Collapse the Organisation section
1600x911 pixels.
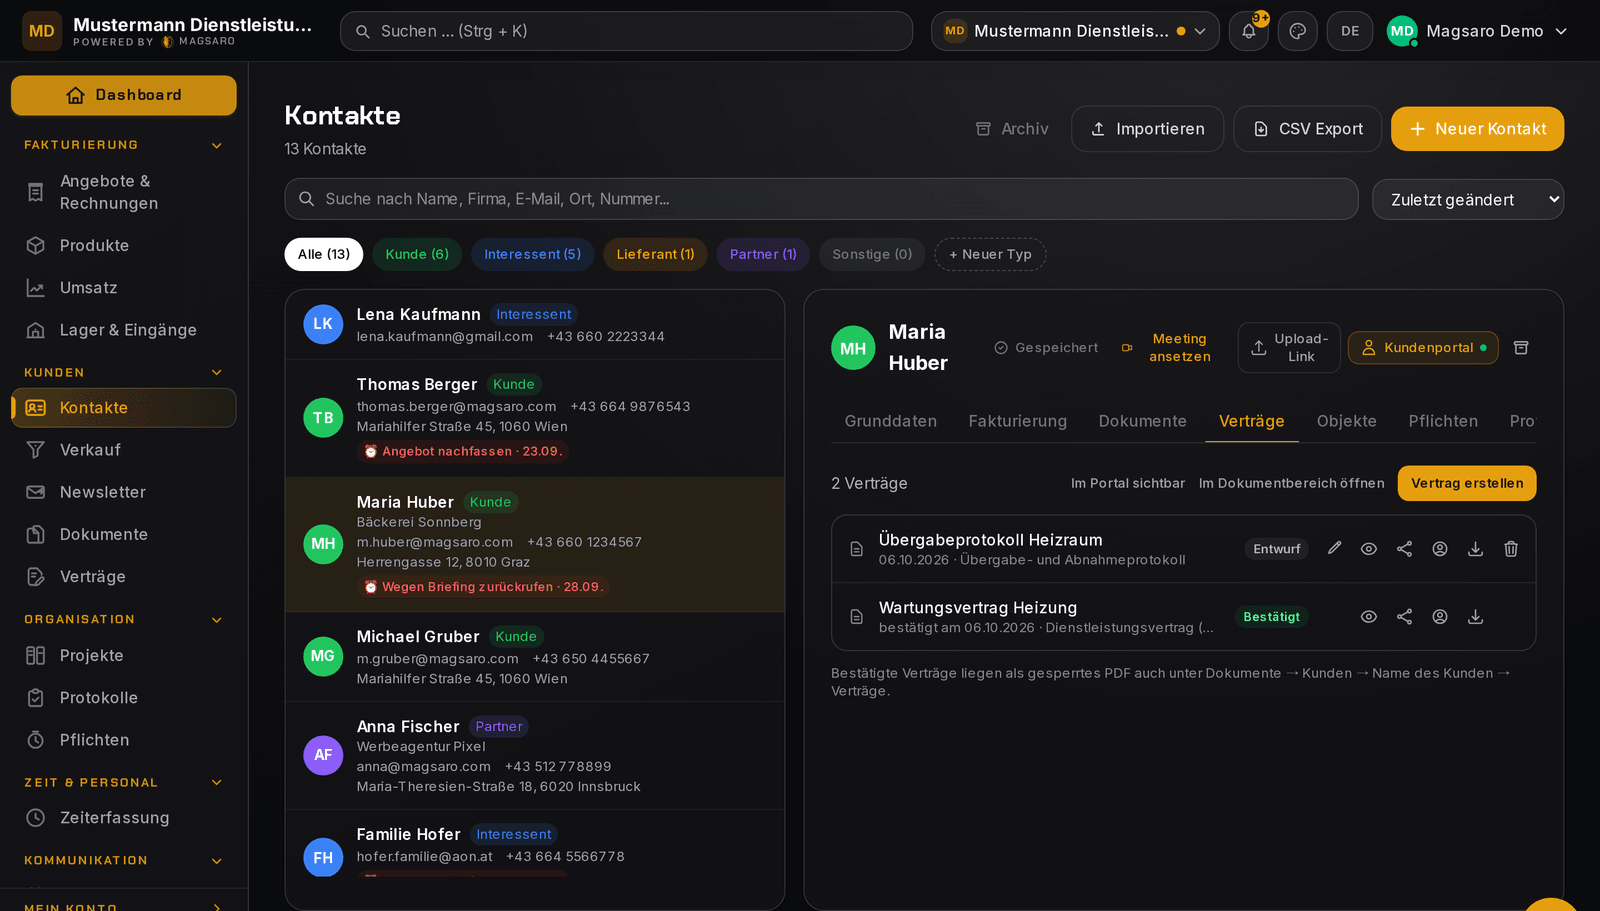pos(124,620)
